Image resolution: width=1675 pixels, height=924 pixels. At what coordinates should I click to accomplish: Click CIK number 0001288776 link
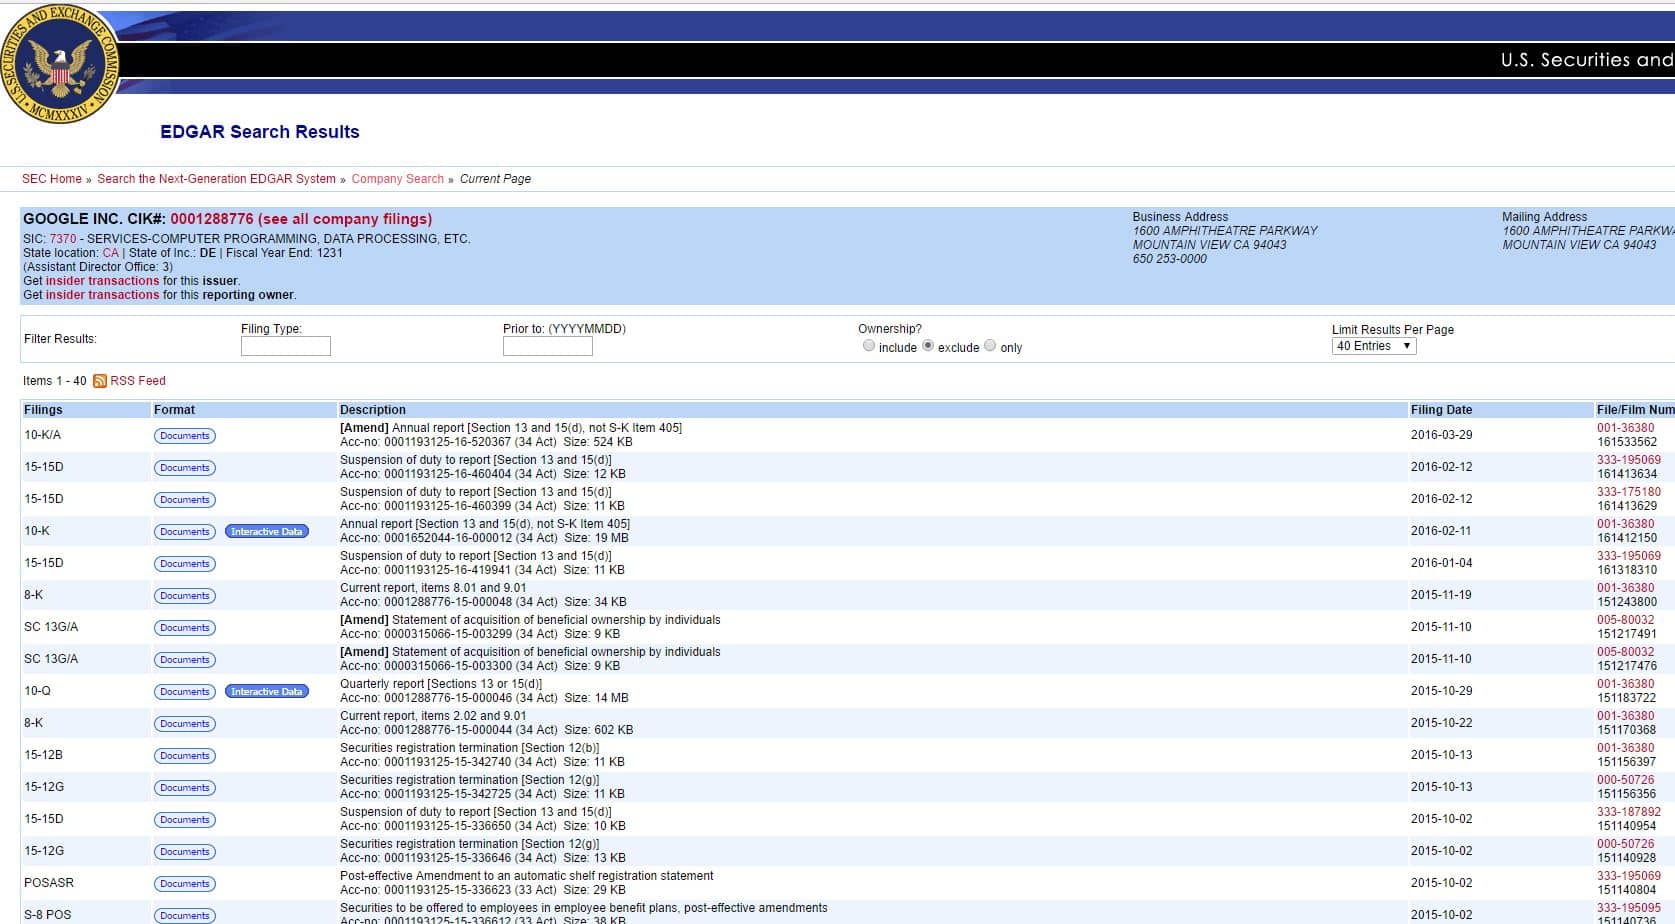(x=211, y=219)
